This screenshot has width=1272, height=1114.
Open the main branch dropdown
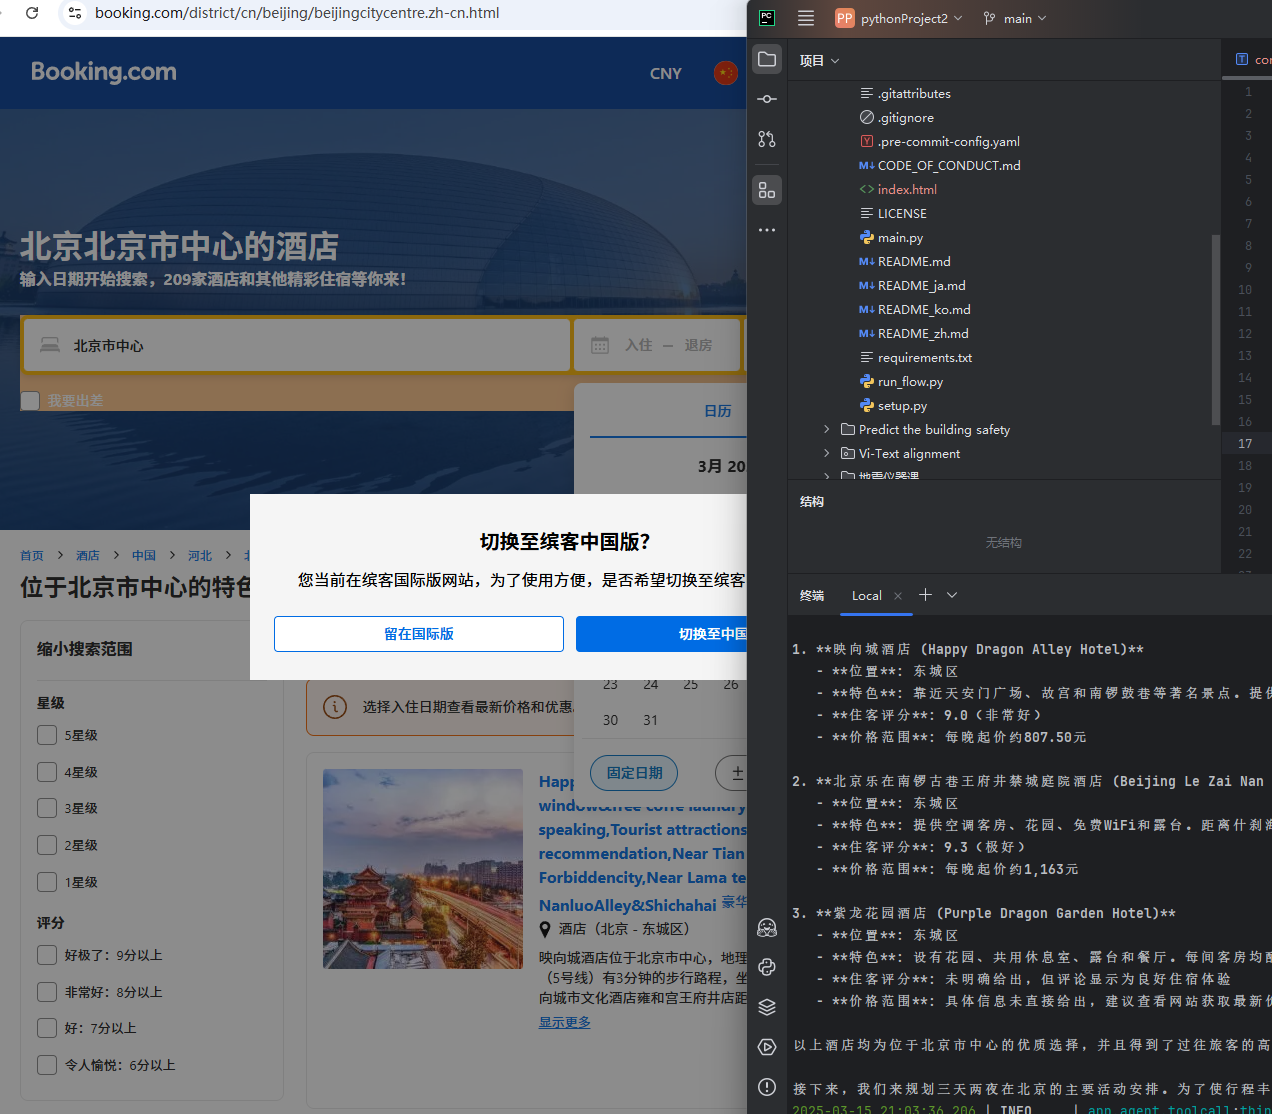point(1015,18)
